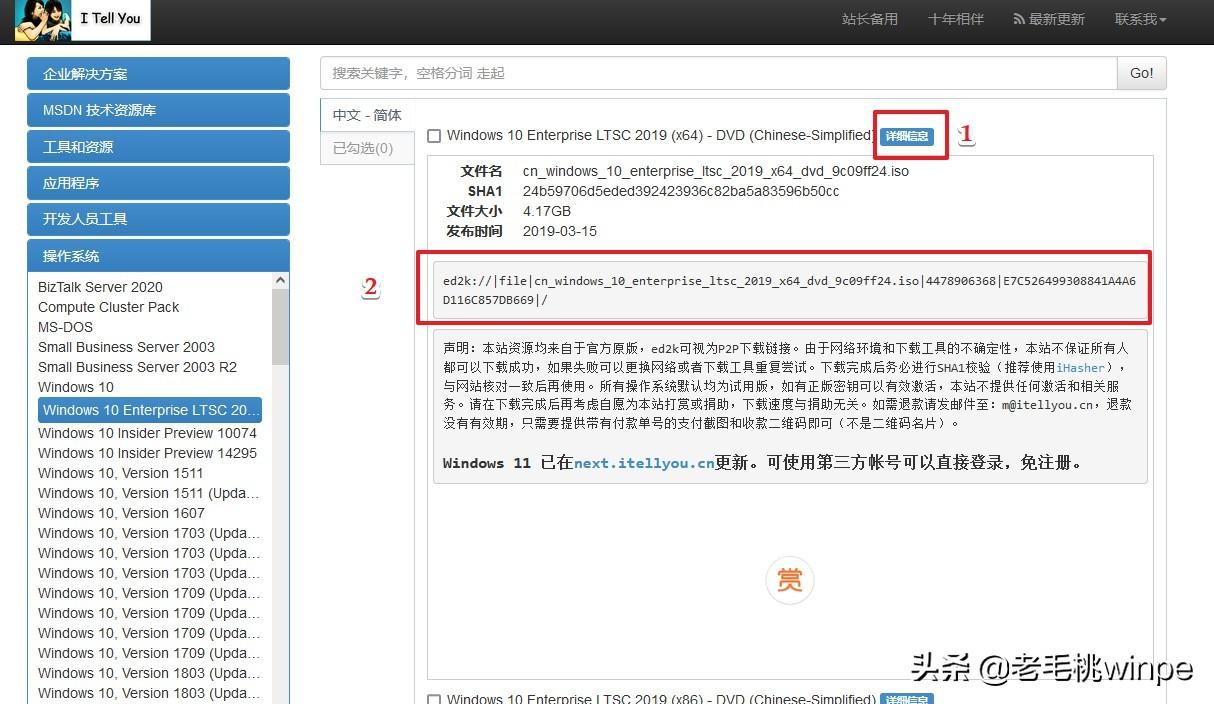Click the 2019-03-15 release date value

pyautogui.click(x=560, y=231)
